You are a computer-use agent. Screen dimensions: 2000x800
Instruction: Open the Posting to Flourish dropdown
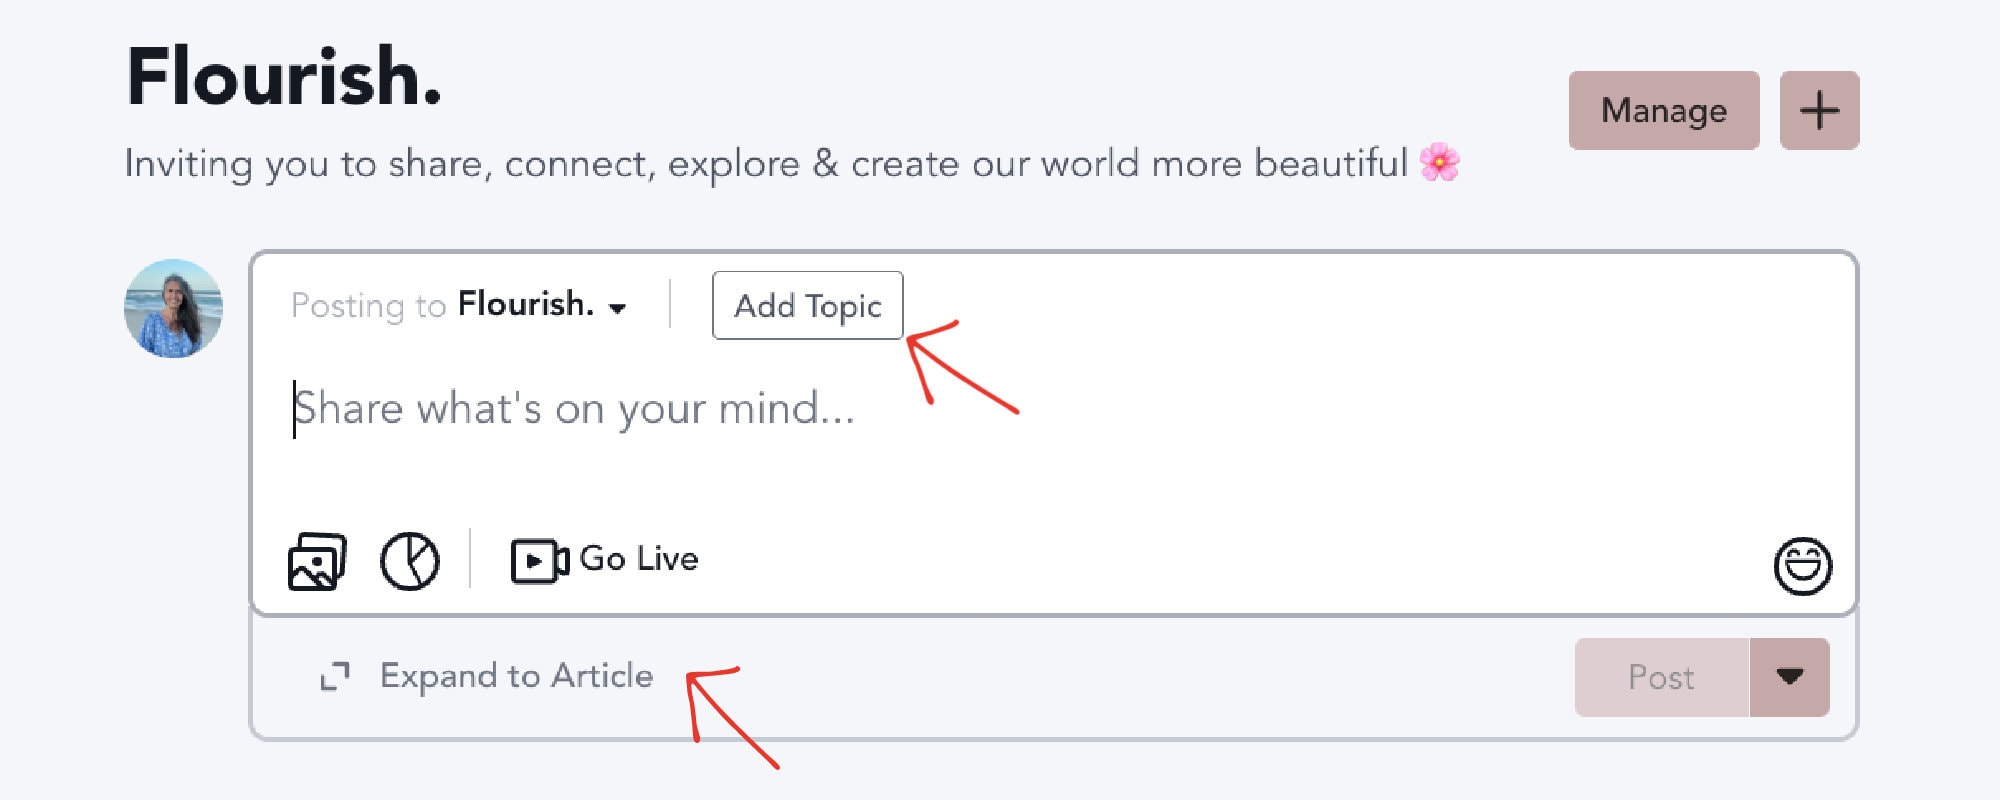click(x=459, y=305)
